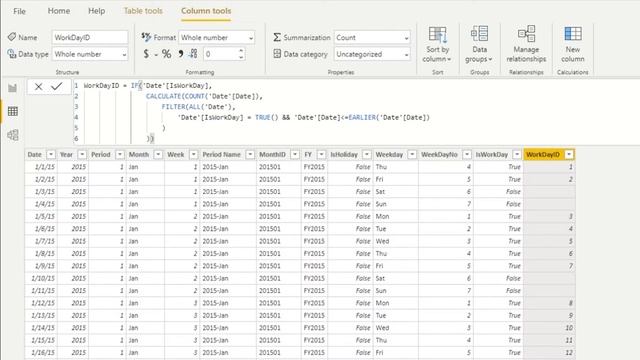Click Manage relationships icon

coord(526,34)
